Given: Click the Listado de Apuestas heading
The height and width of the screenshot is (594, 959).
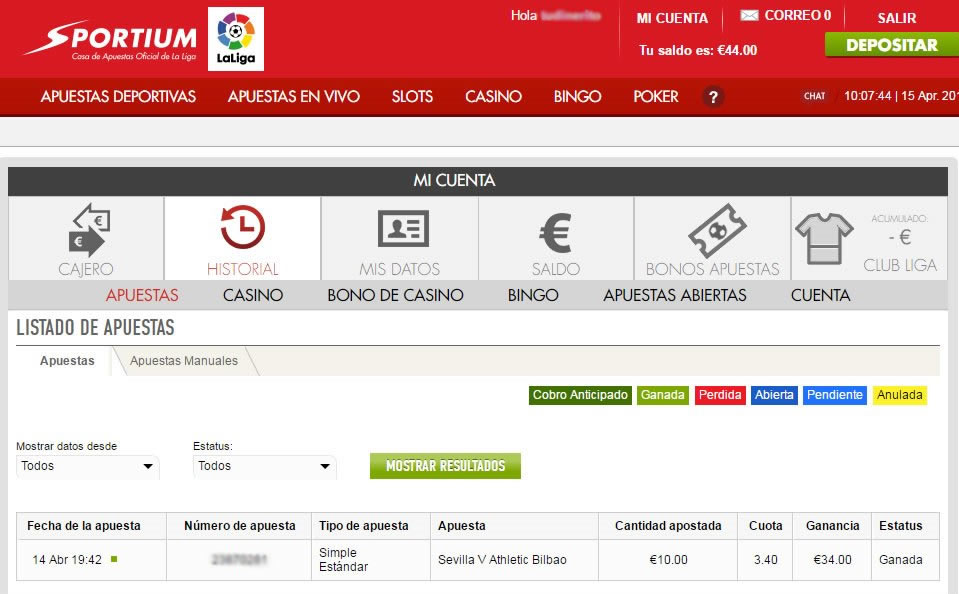Looking at the screenshot, I should (95, 328).
